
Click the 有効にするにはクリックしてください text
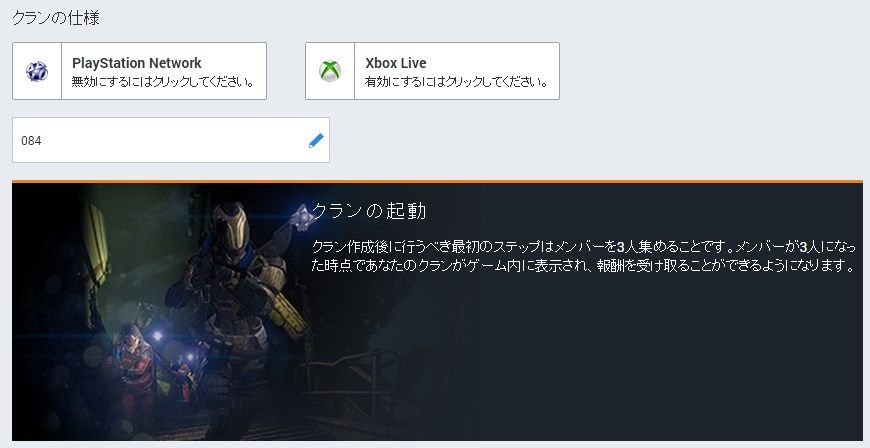(x=457, y=82)
